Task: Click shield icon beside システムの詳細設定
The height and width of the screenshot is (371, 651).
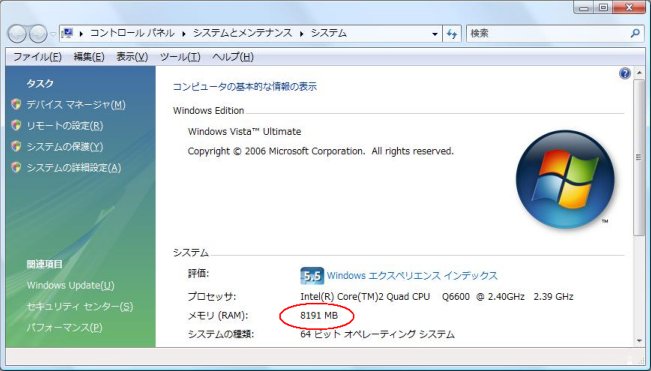Action: click(16, 167)
